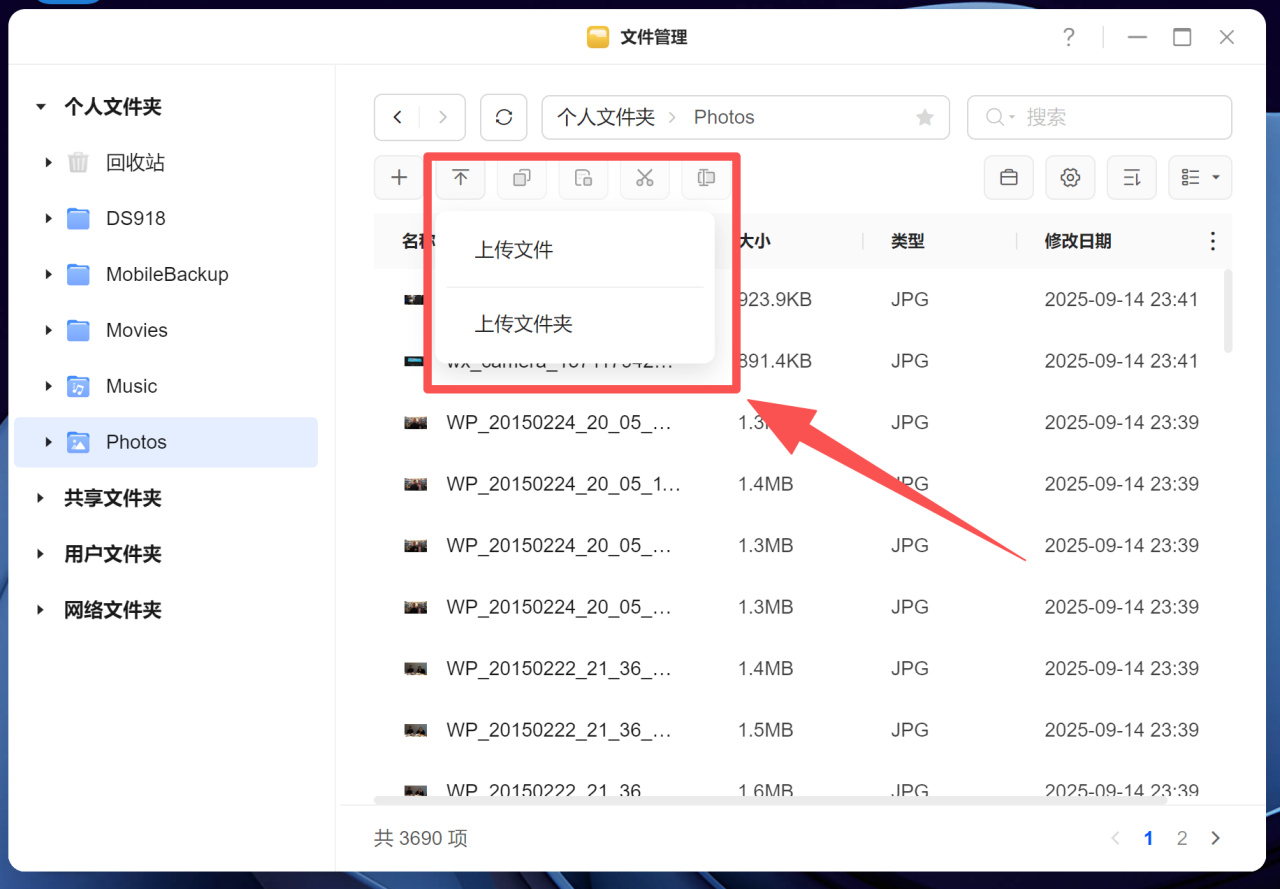Collapse the 个人文件夹 tree node
Viewport: 1280px width, 889px height.
click(x=41, y=106)
